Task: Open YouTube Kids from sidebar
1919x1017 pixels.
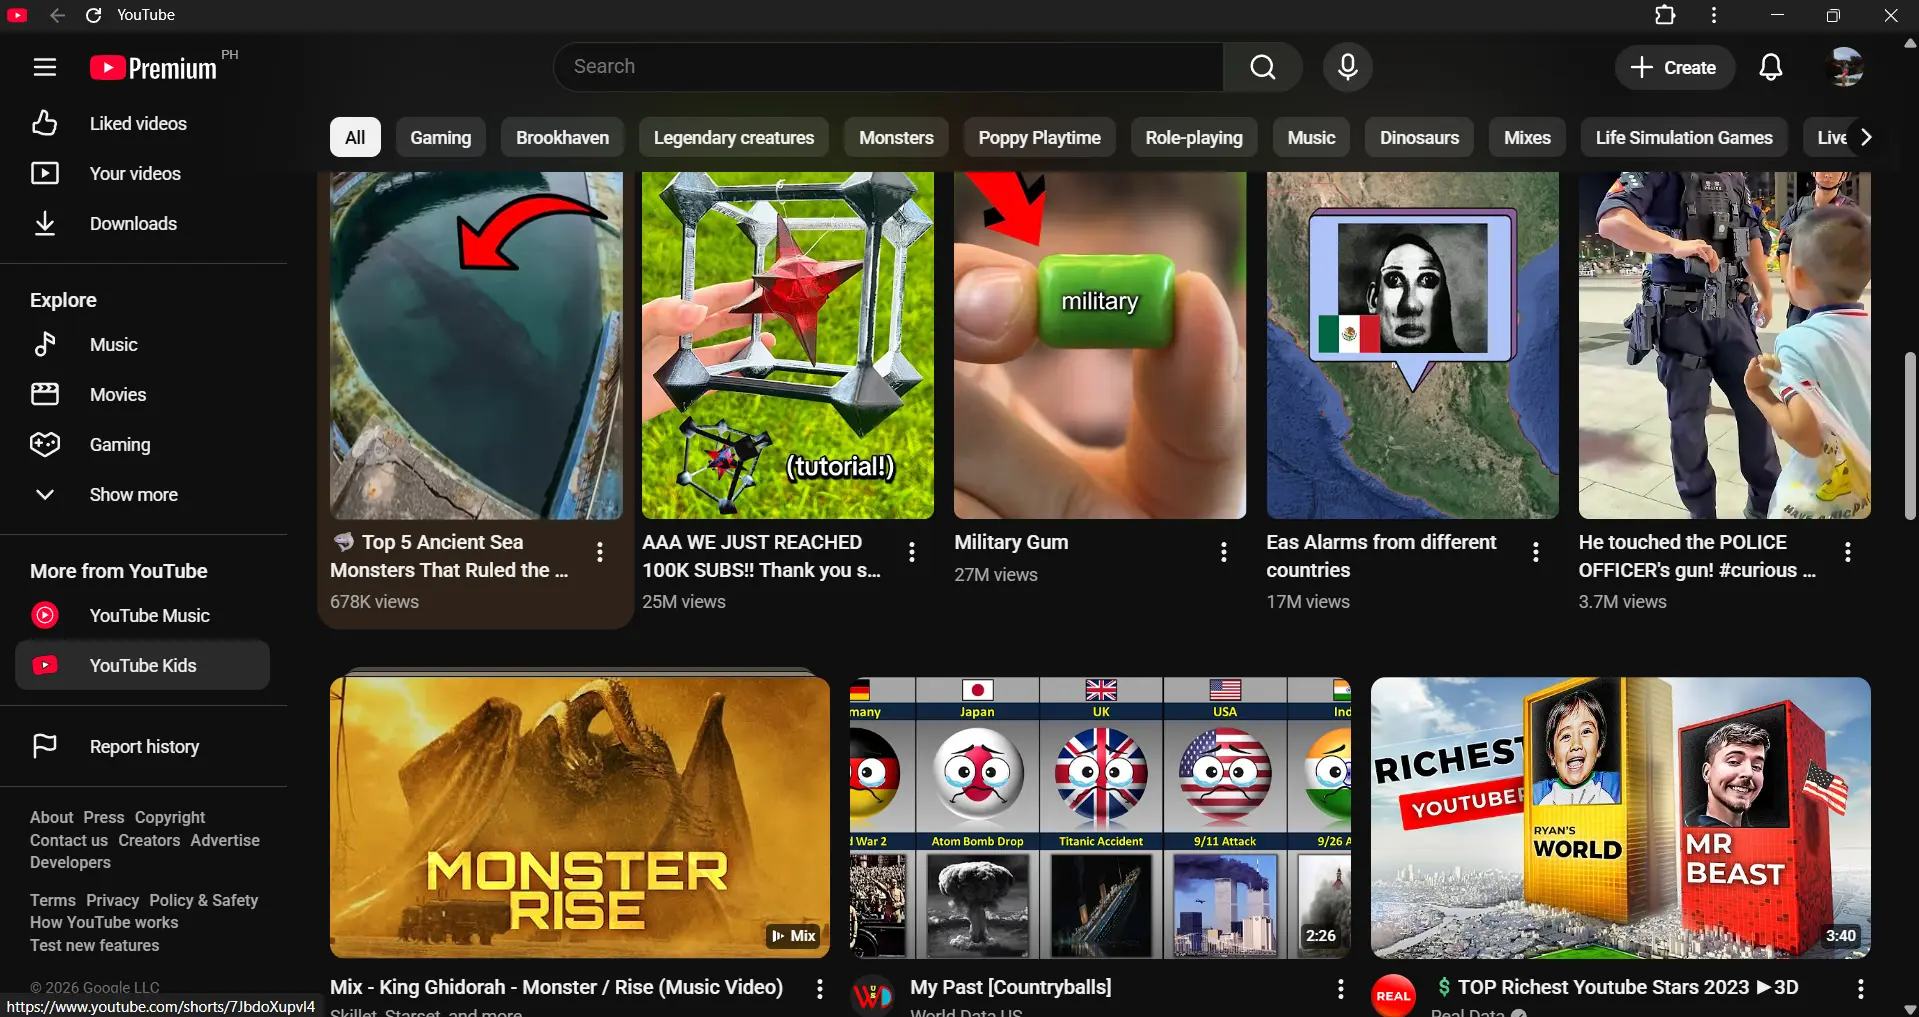Action: 143,665
